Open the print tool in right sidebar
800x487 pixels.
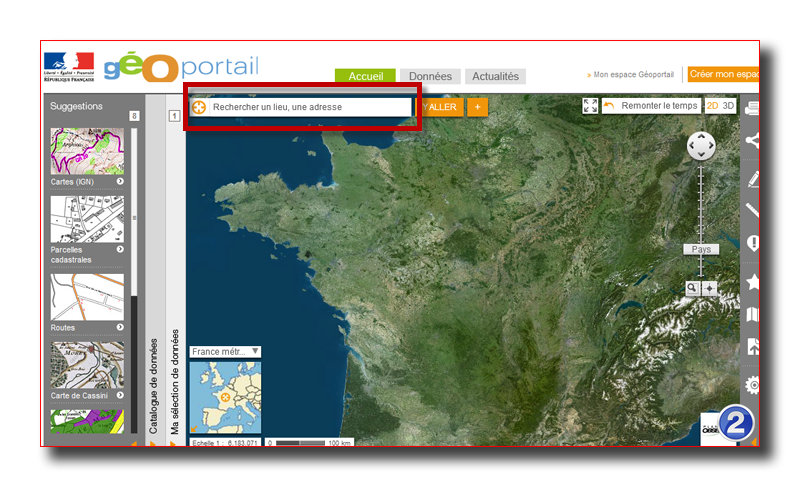pyautogui.click(x=752, y=108)
